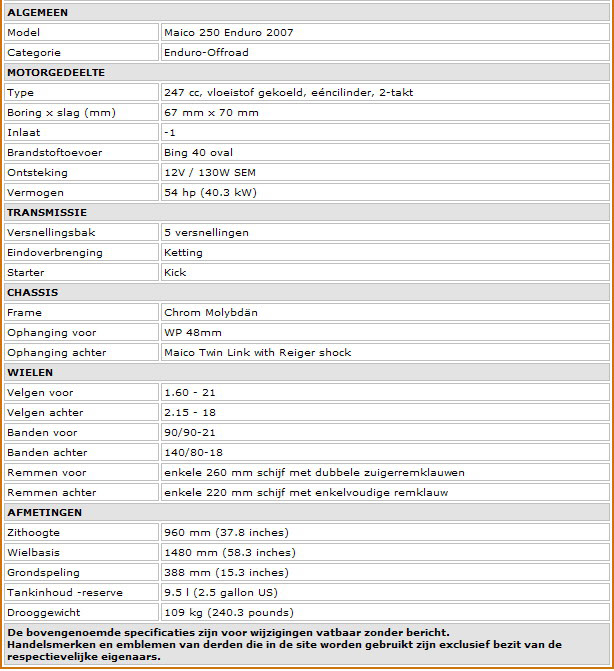Viewport: 614px width, 671px height.
Task: Click the WIELEN section header
Action: [x=307, y=372]
